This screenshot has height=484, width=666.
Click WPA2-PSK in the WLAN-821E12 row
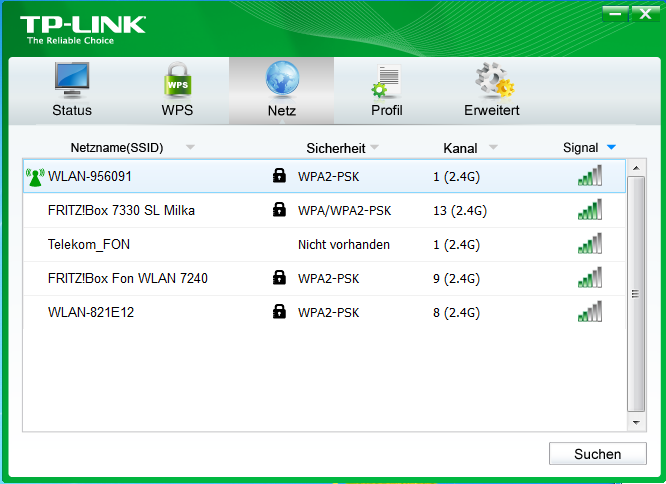328,312
